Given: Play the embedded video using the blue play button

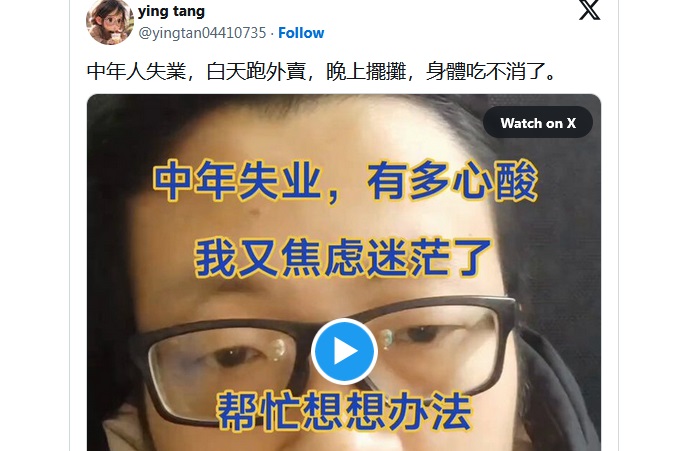Looking at the screenshot, I should point(344,351).
